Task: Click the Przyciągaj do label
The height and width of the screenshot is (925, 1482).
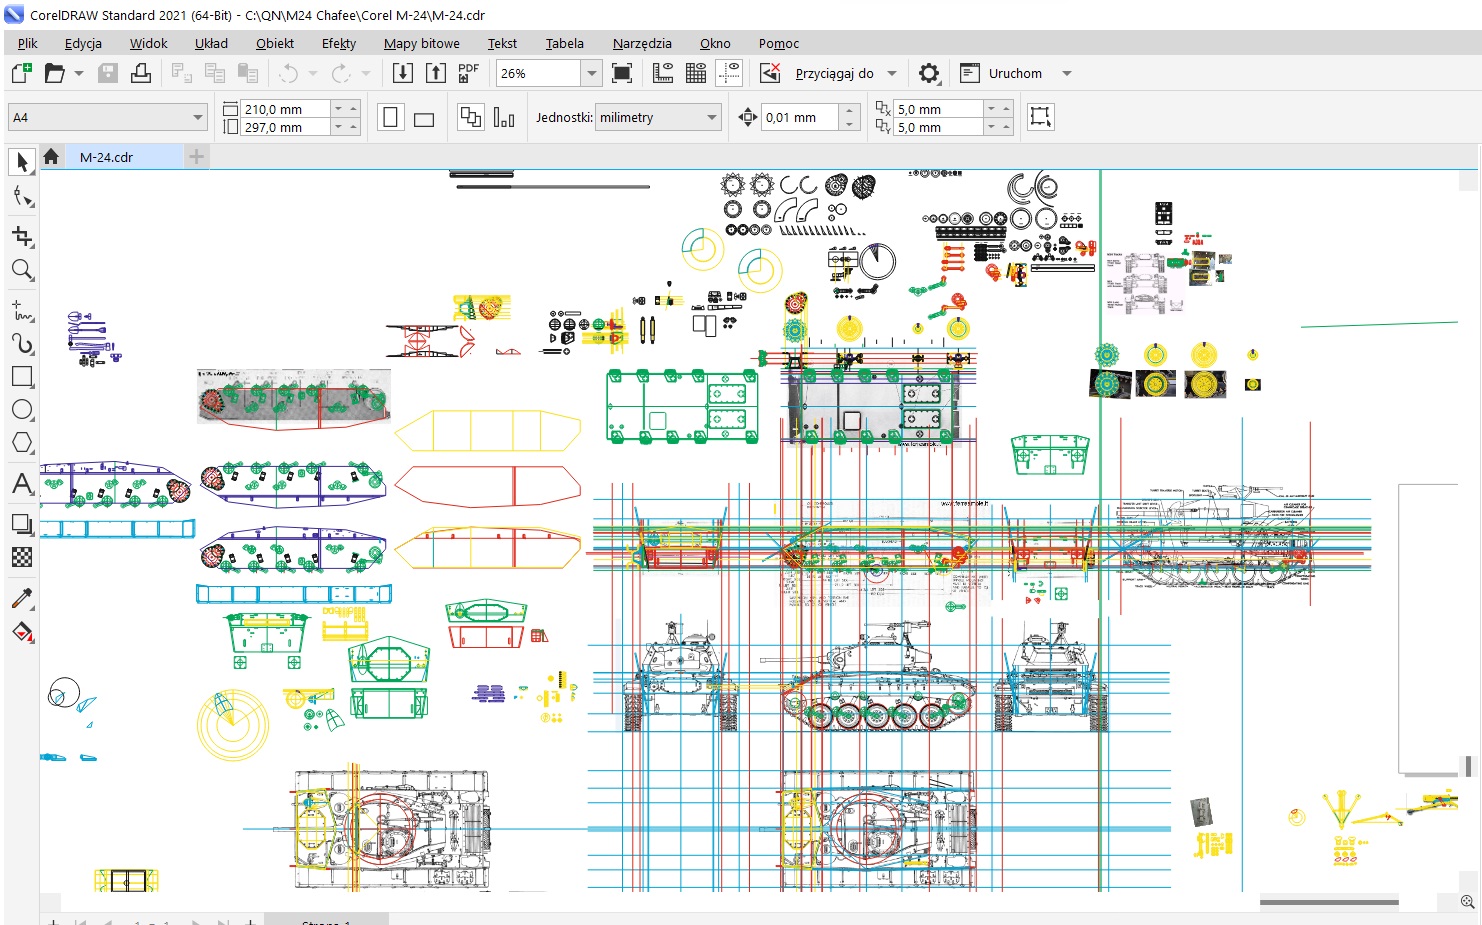Action: 834,73
